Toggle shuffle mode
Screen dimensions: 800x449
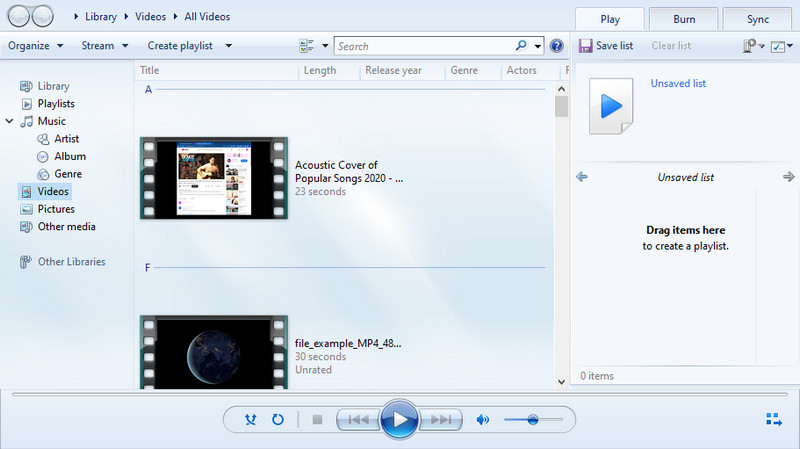click(x=251, y=419)
